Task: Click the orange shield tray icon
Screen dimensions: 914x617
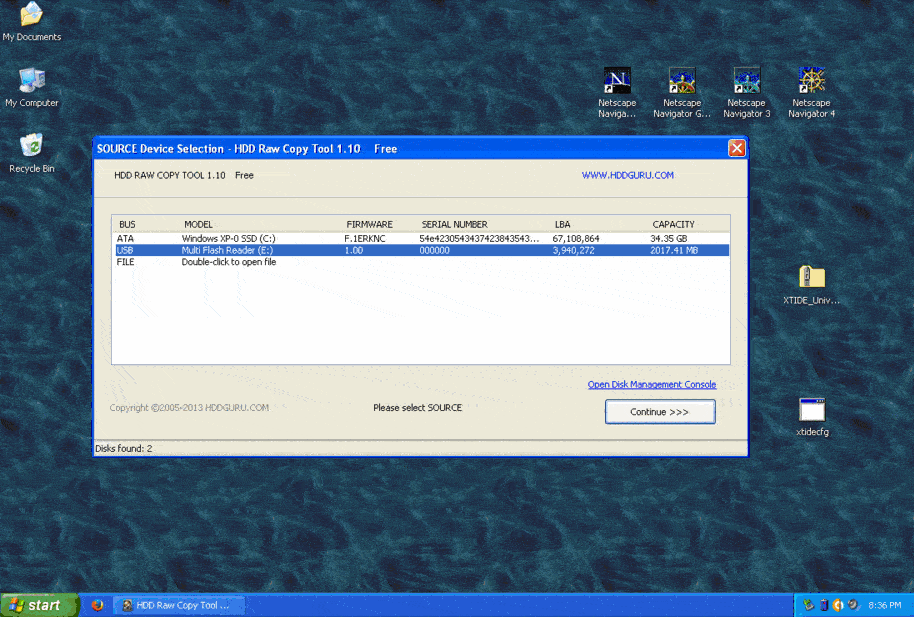Action: coord(838,605)
